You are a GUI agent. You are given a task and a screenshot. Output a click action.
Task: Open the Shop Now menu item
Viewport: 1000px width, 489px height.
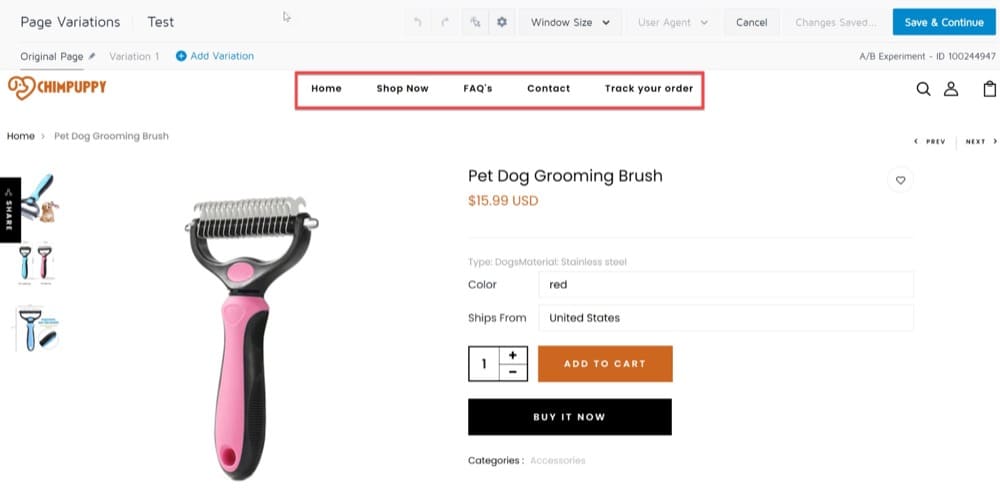[402, 89]
